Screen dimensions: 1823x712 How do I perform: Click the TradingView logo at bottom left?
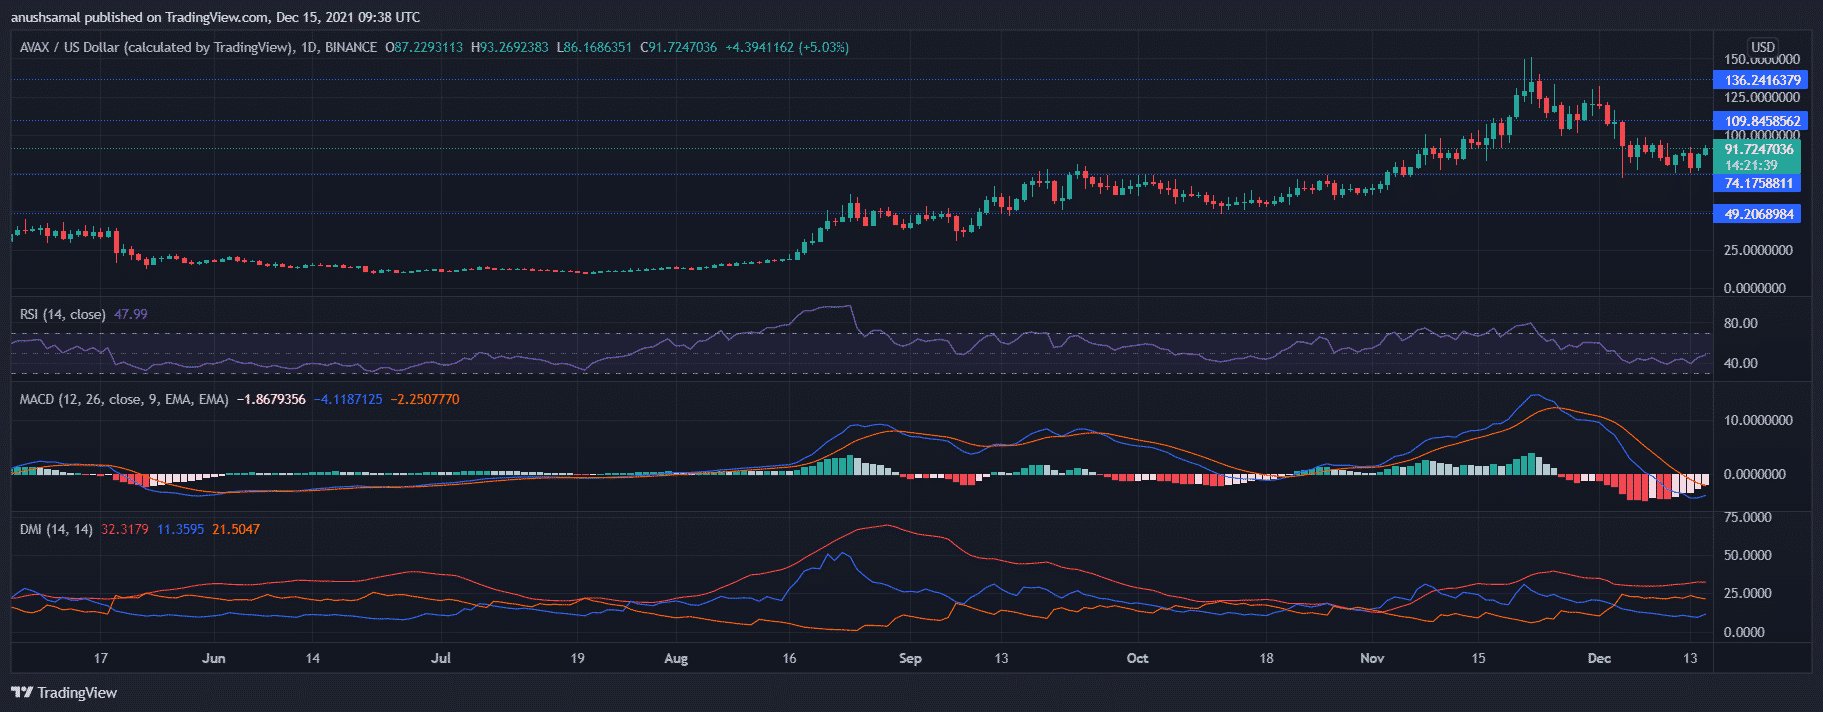pos(64,693)
